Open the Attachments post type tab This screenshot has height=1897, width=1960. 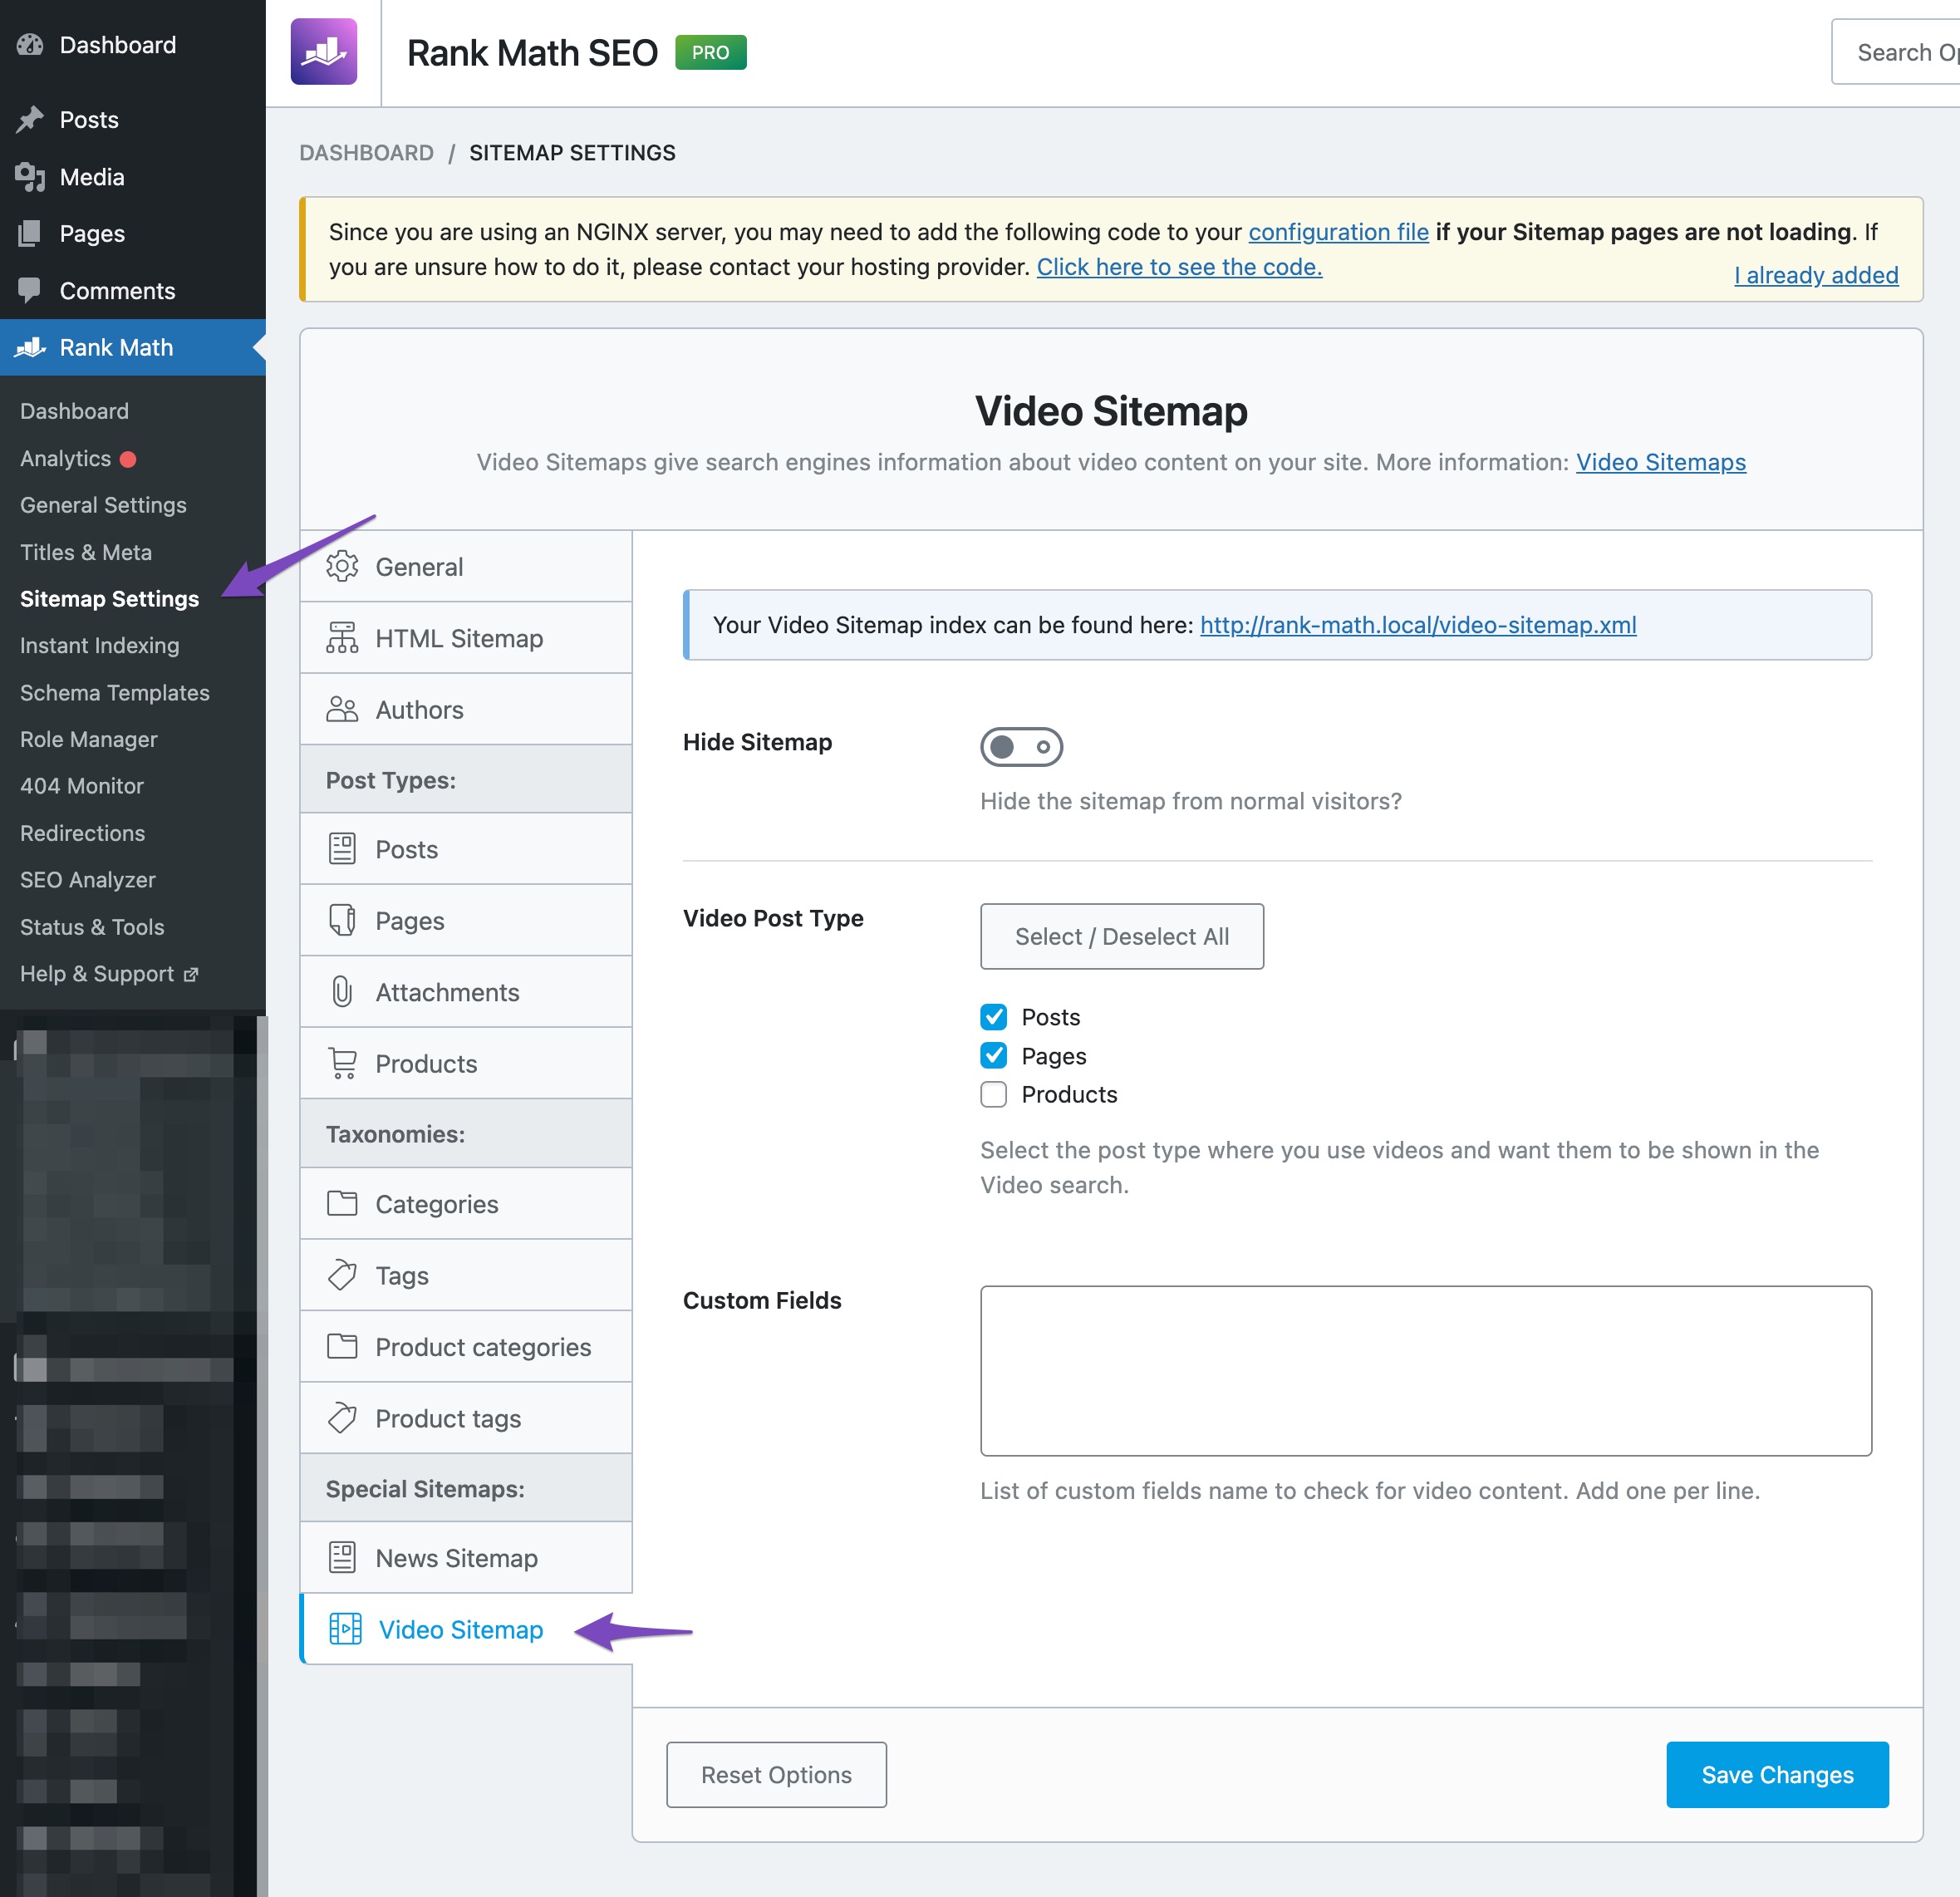pyautogui.click(x=466, y=992)
